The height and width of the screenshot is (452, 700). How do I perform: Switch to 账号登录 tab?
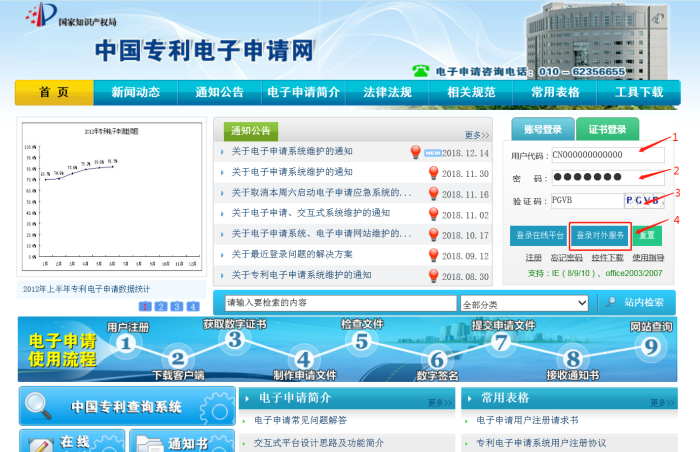click(543, 130)
